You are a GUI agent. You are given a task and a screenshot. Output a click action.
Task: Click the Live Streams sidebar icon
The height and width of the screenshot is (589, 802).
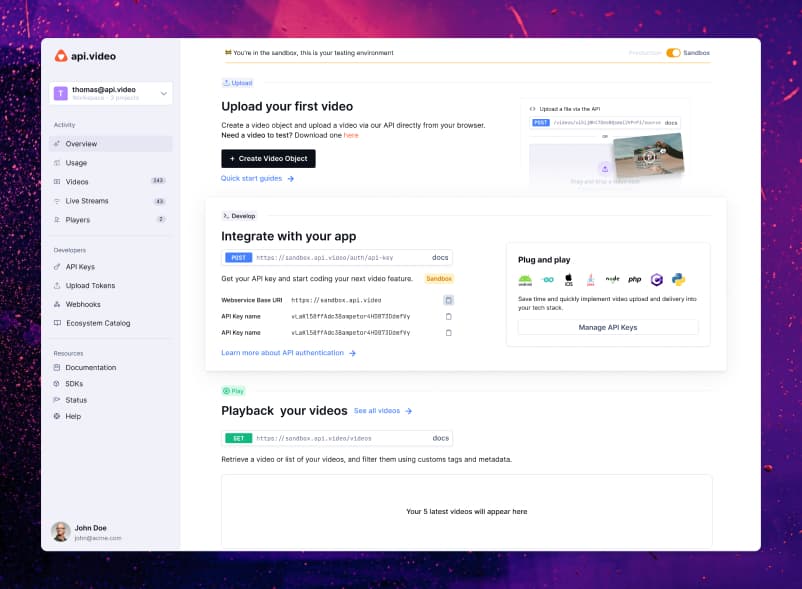click(57, 201)
